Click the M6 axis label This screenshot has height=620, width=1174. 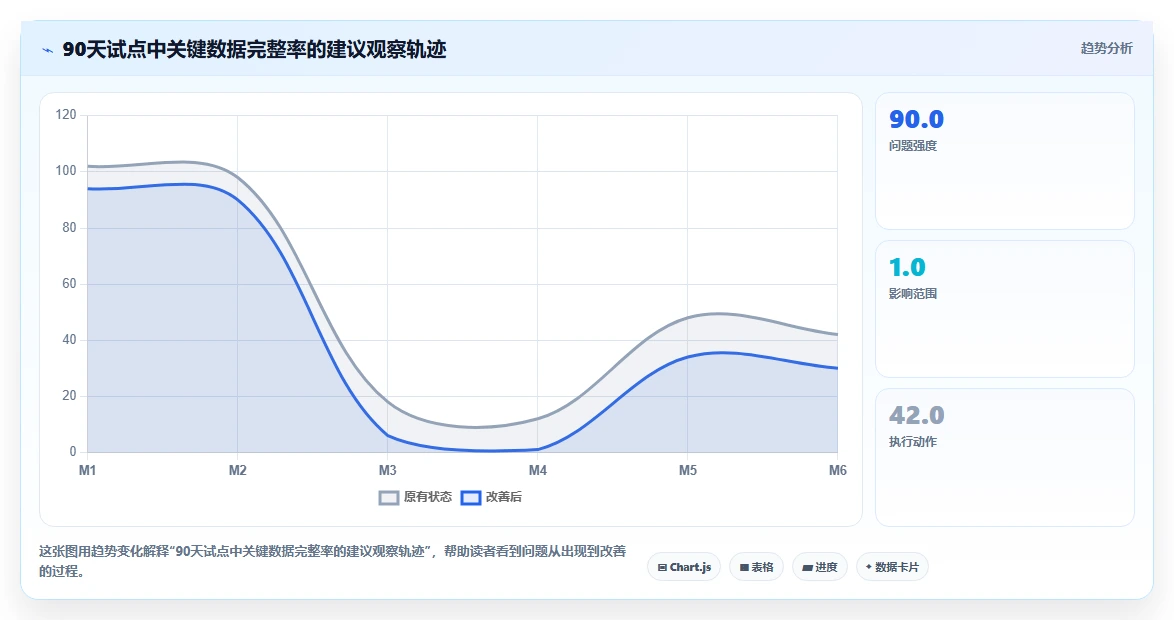coord(837,470)
